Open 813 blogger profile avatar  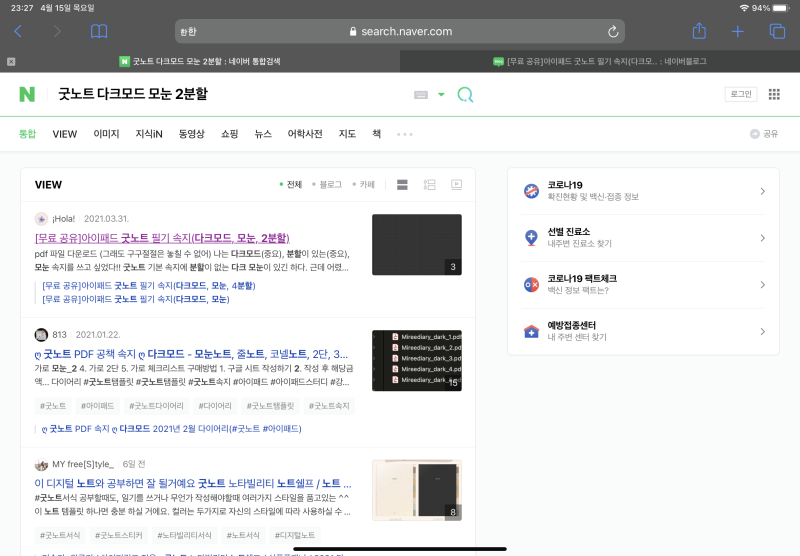(41, 335)
